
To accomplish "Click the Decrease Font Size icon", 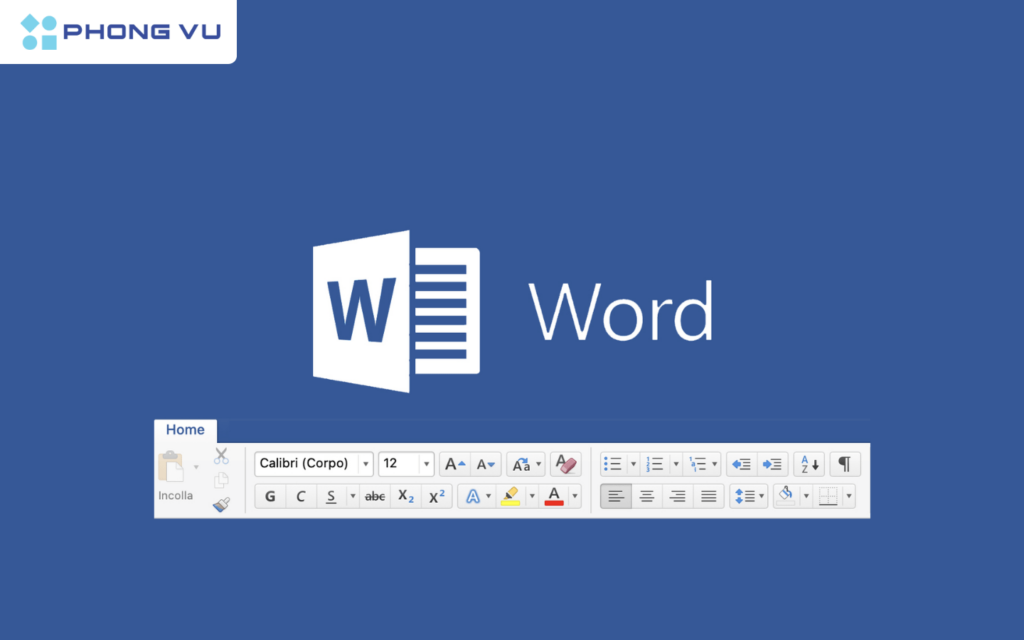I will [x=484, y=464].
